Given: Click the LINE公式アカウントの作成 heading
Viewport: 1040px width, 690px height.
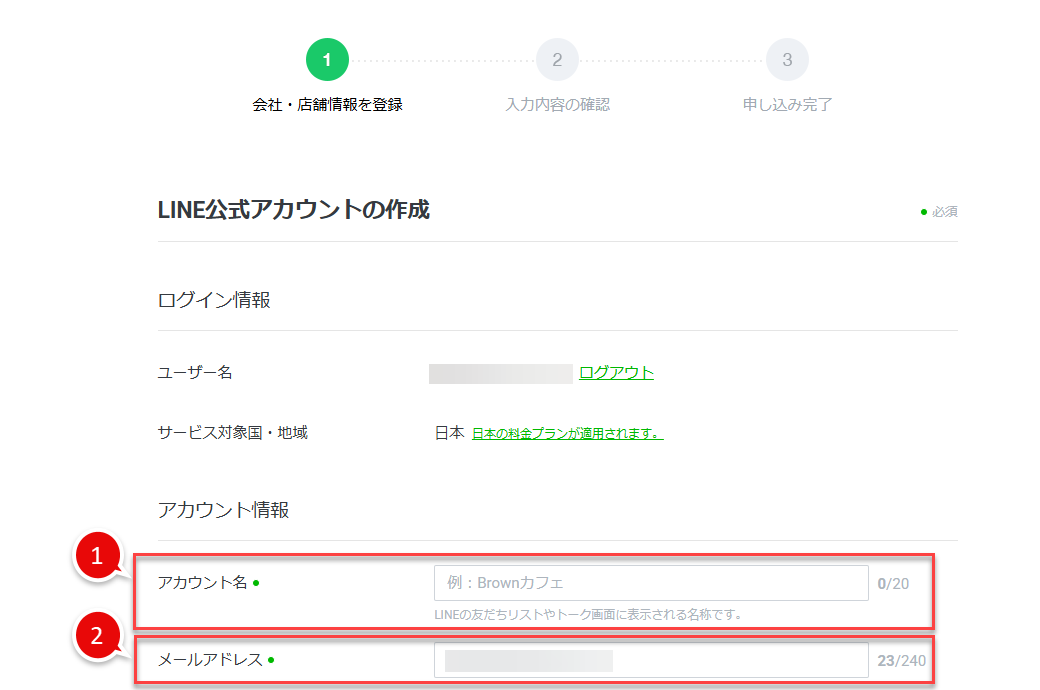Looking at the screenshot, I should point(294,211).
